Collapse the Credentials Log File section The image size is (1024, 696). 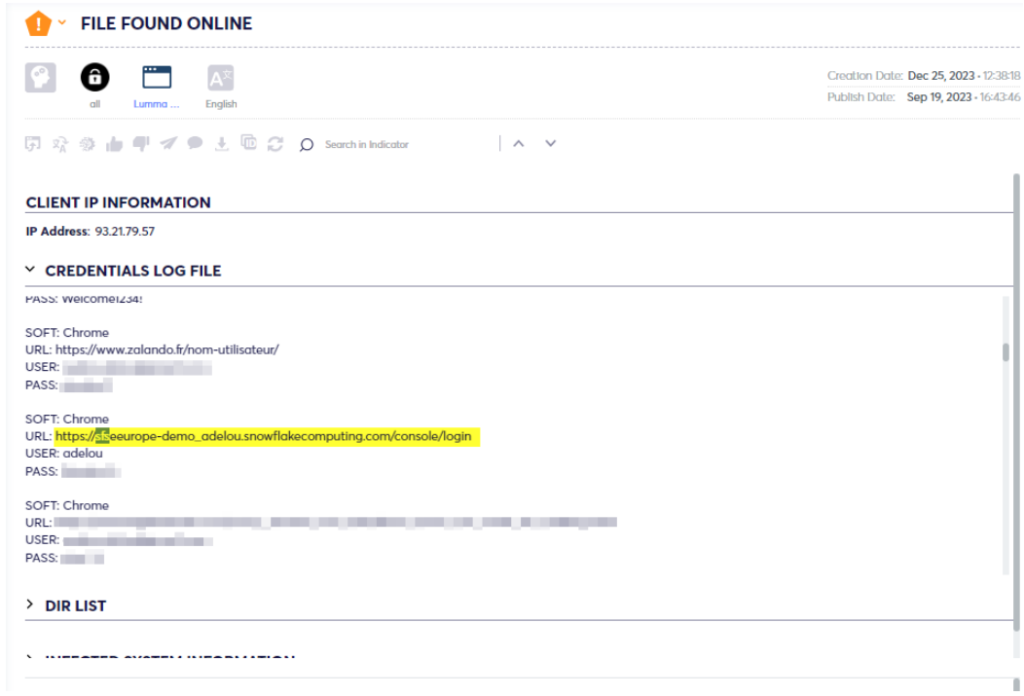[x=30, y=270]
